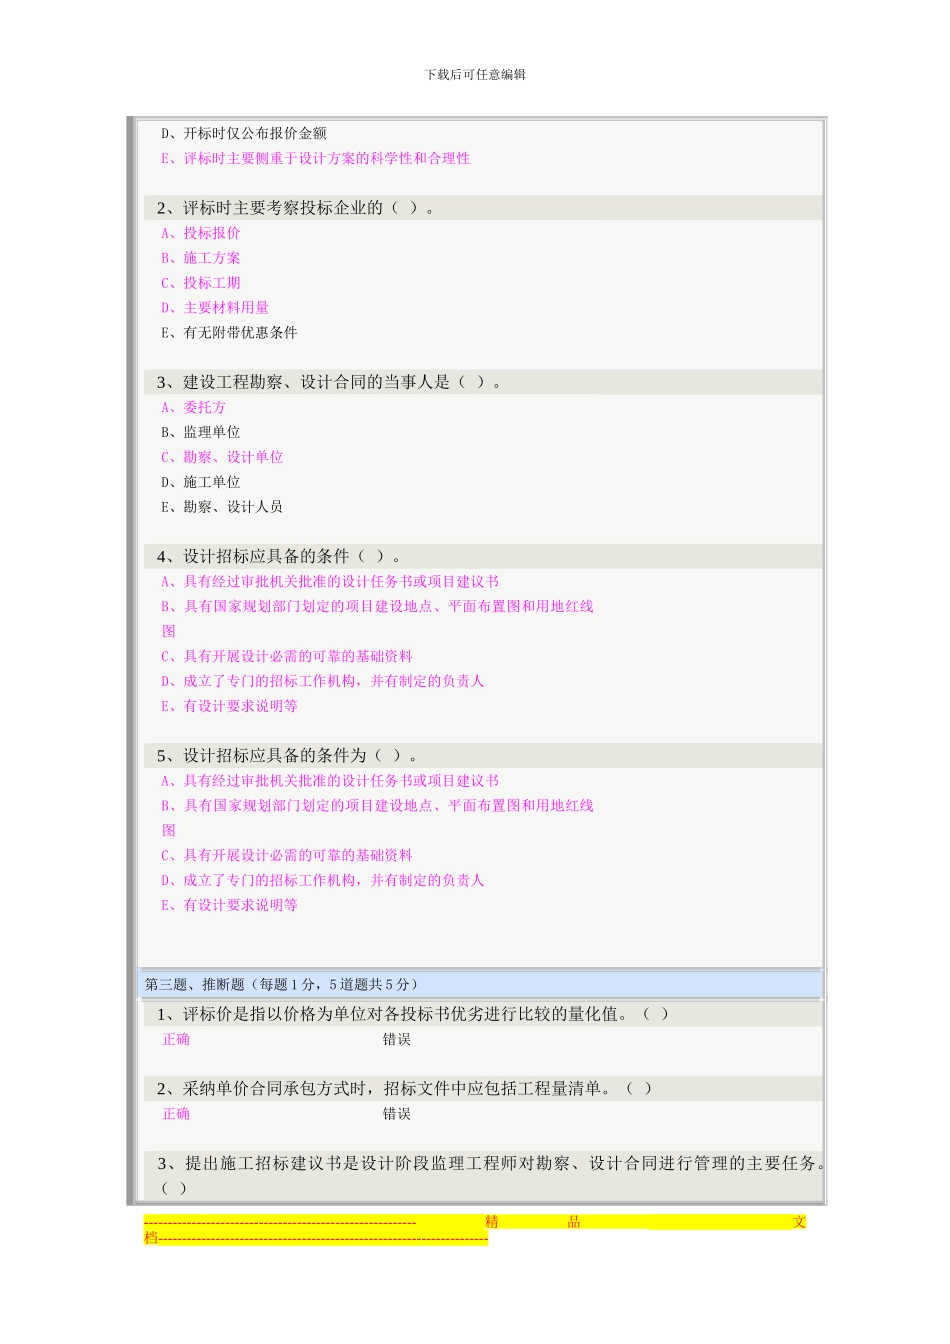Choose 错误 for question 1 评标价
This screenshot has width=950, height=1344.
click(x=397, y=1040)
